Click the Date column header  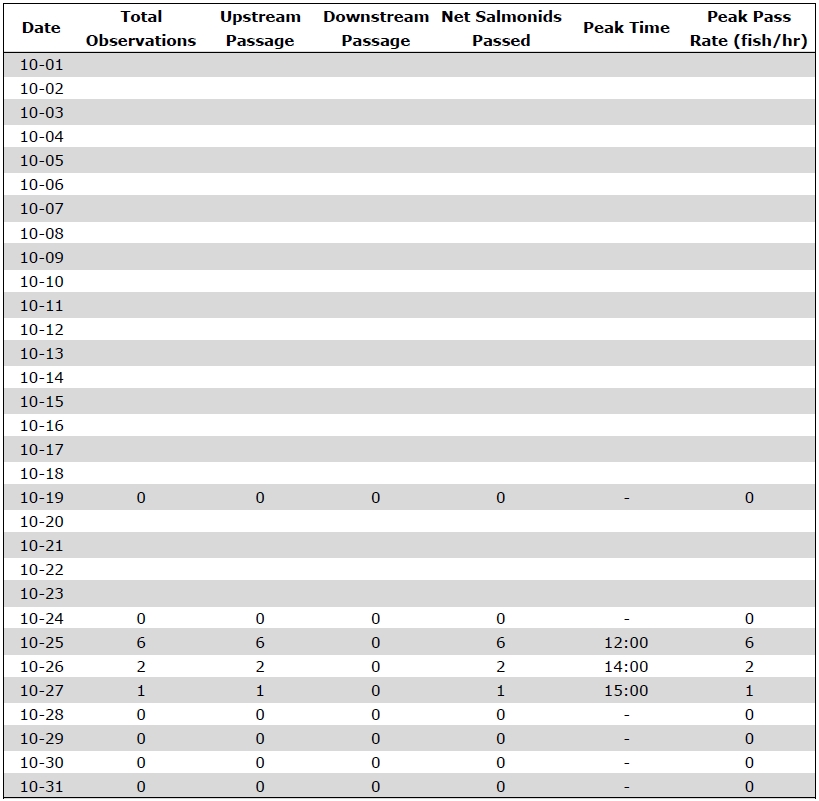point(41,28)
